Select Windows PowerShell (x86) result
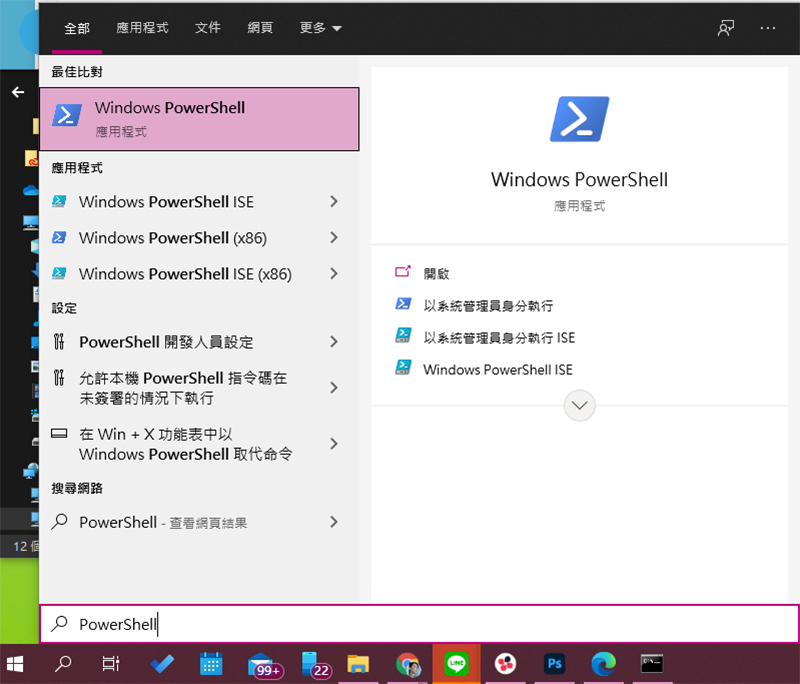Viewport: 800px width, 684px height. pos(199,238)
